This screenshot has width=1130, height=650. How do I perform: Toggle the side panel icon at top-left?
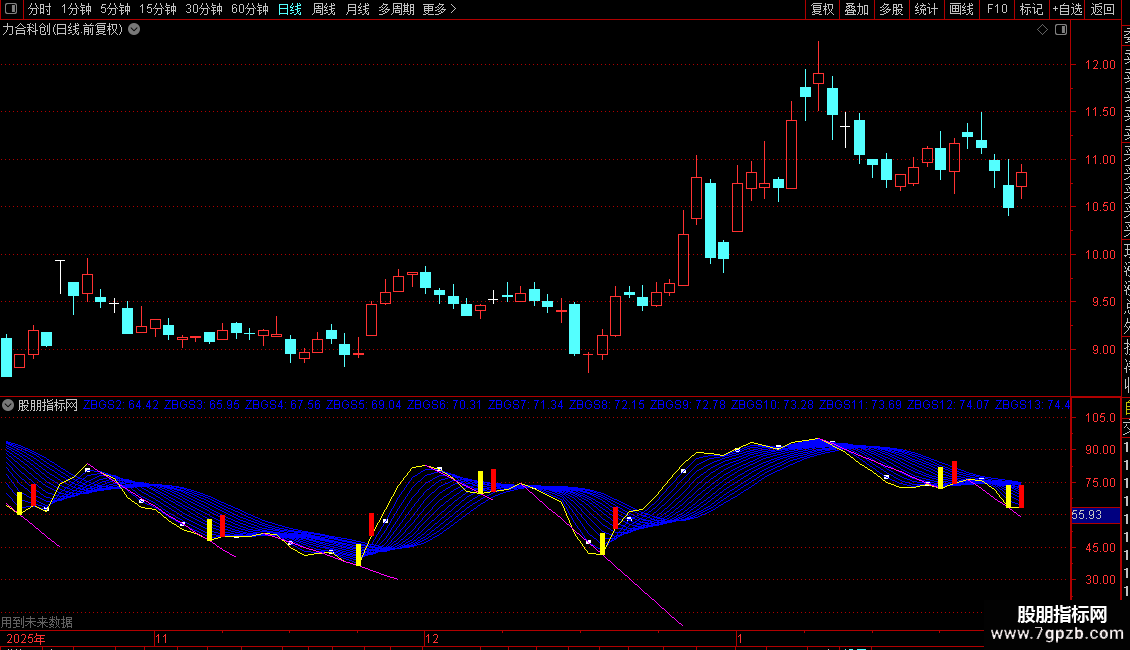[x=11, y=9]
